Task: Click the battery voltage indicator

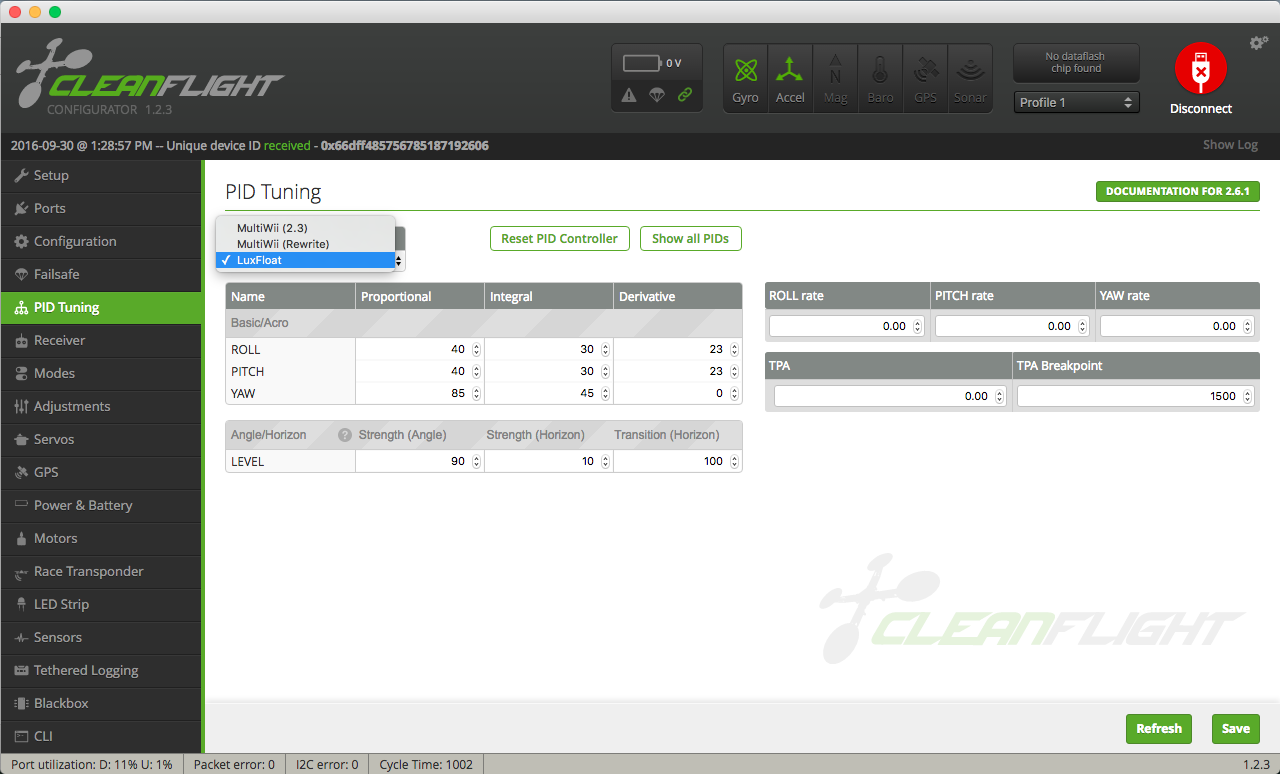Action: coord(652,63)
